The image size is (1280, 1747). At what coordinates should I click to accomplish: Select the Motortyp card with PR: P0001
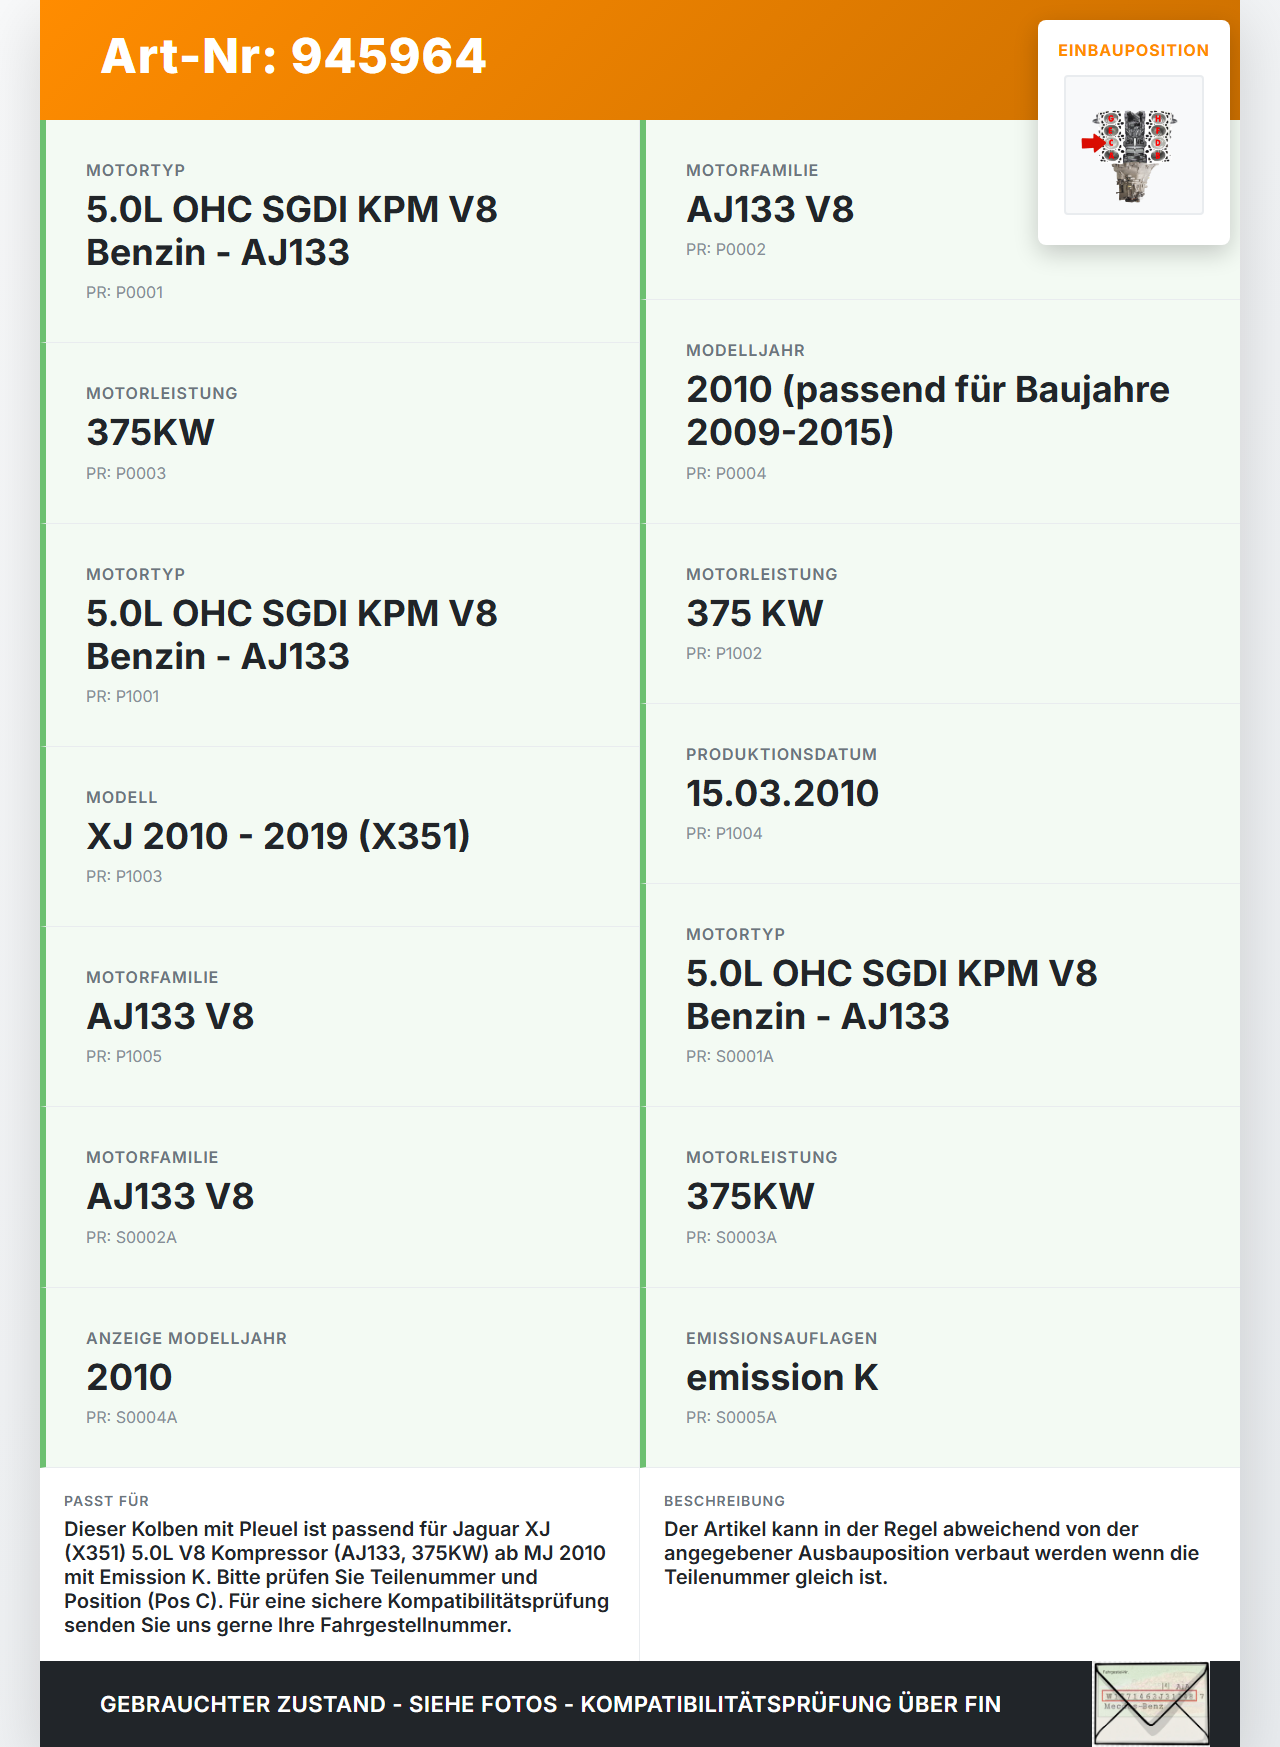click(340, 231)
